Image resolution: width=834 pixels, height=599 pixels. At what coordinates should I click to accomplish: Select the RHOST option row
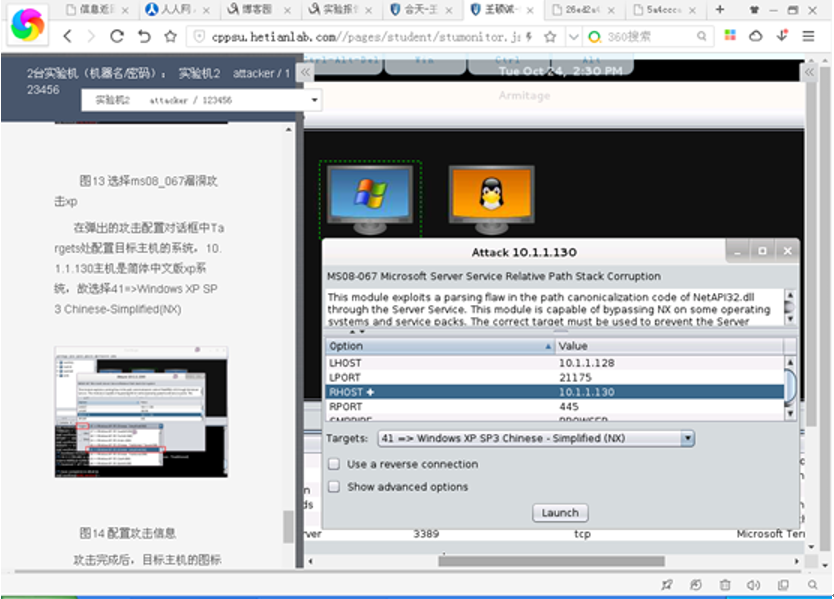tap(555, 392)
